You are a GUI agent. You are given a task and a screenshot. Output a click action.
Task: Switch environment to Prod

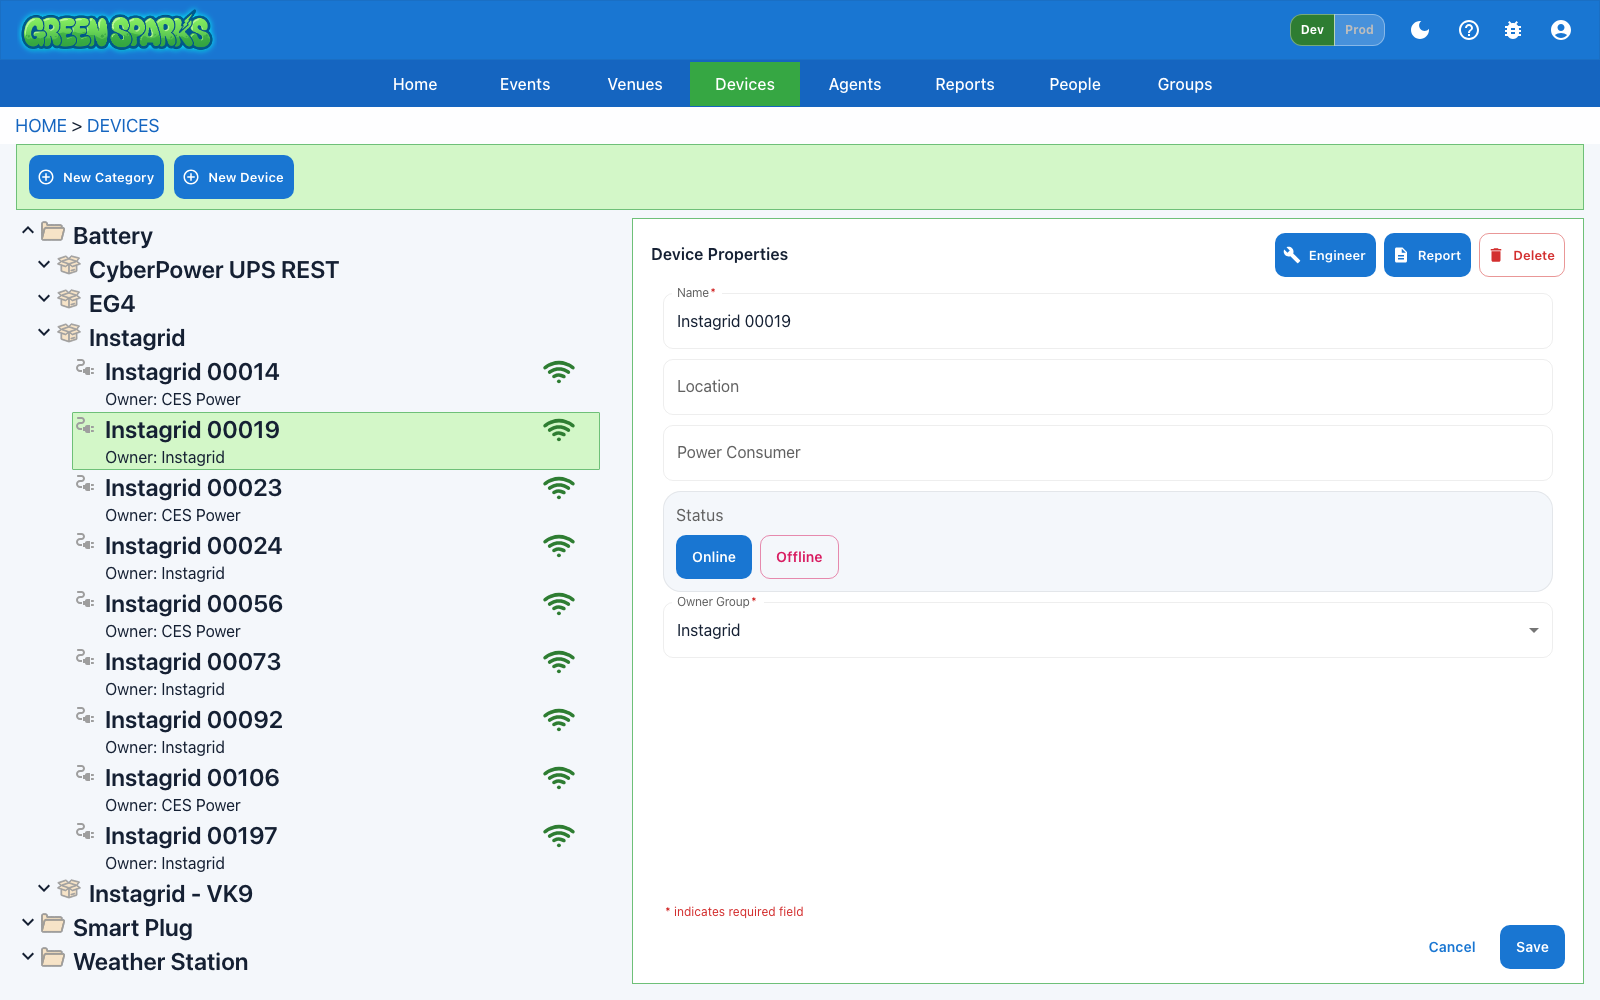click(x=1359, y=30)
